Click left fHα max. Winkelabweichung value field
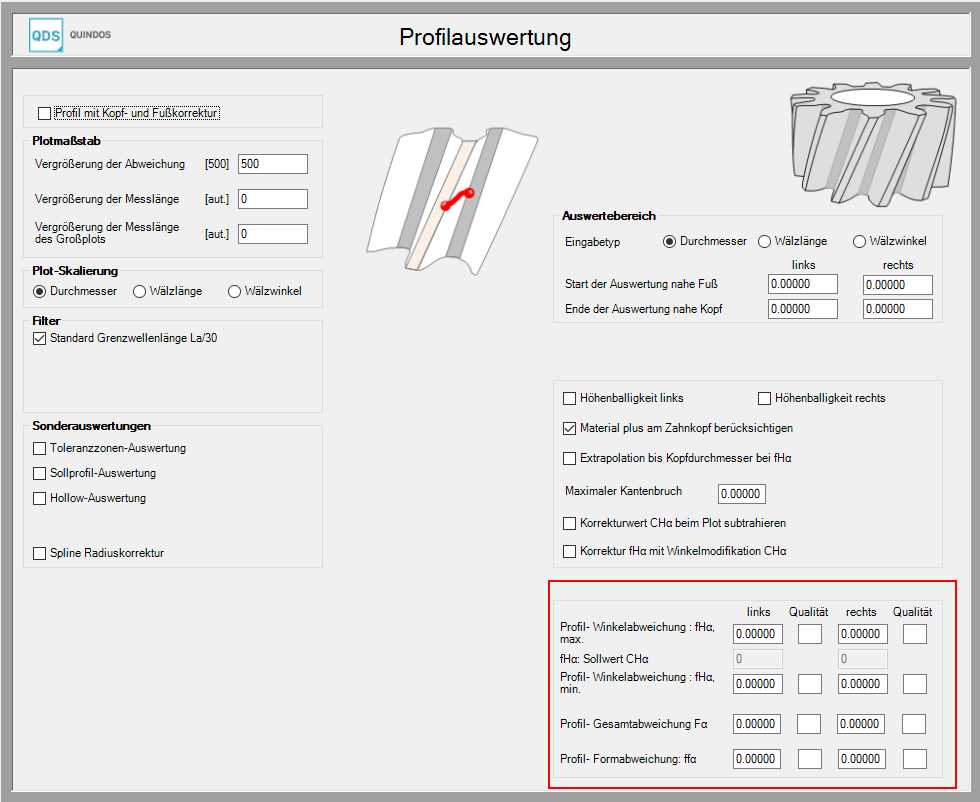The width and height of the screenshot is (980, 802). [x=758, y=634]
